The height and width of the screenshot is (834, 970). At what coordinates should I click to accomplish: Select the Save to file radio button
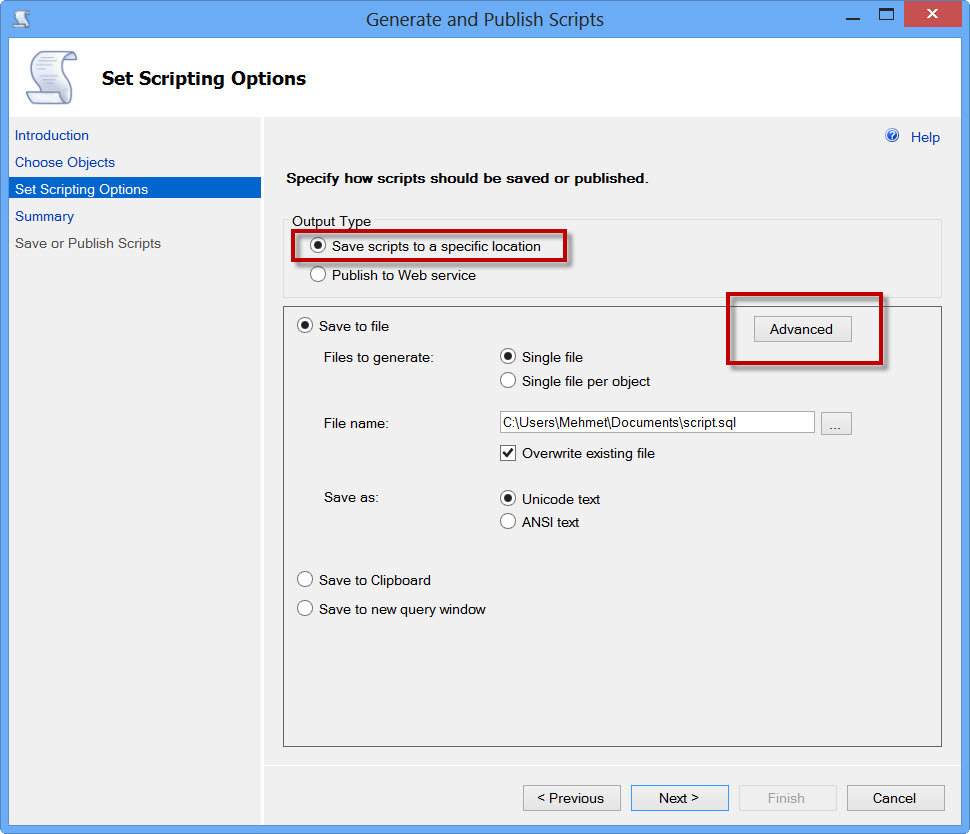(x=305, y=326)
